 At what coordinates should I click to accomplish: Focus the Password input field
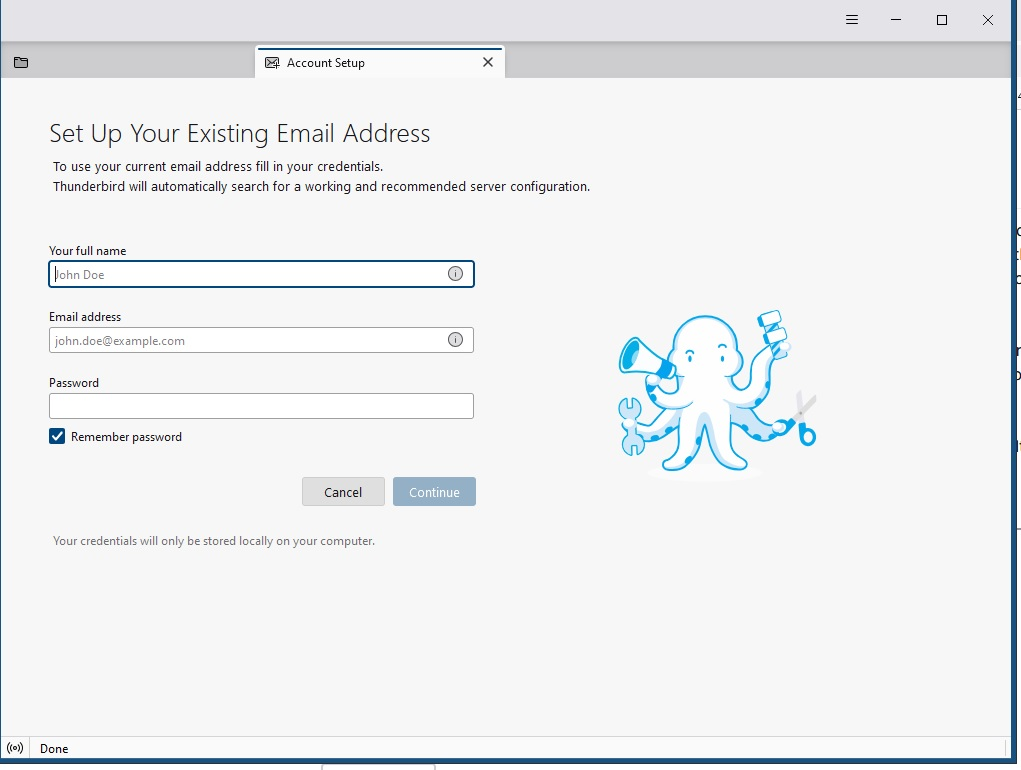pyautogui.click(x=261, y=406)
